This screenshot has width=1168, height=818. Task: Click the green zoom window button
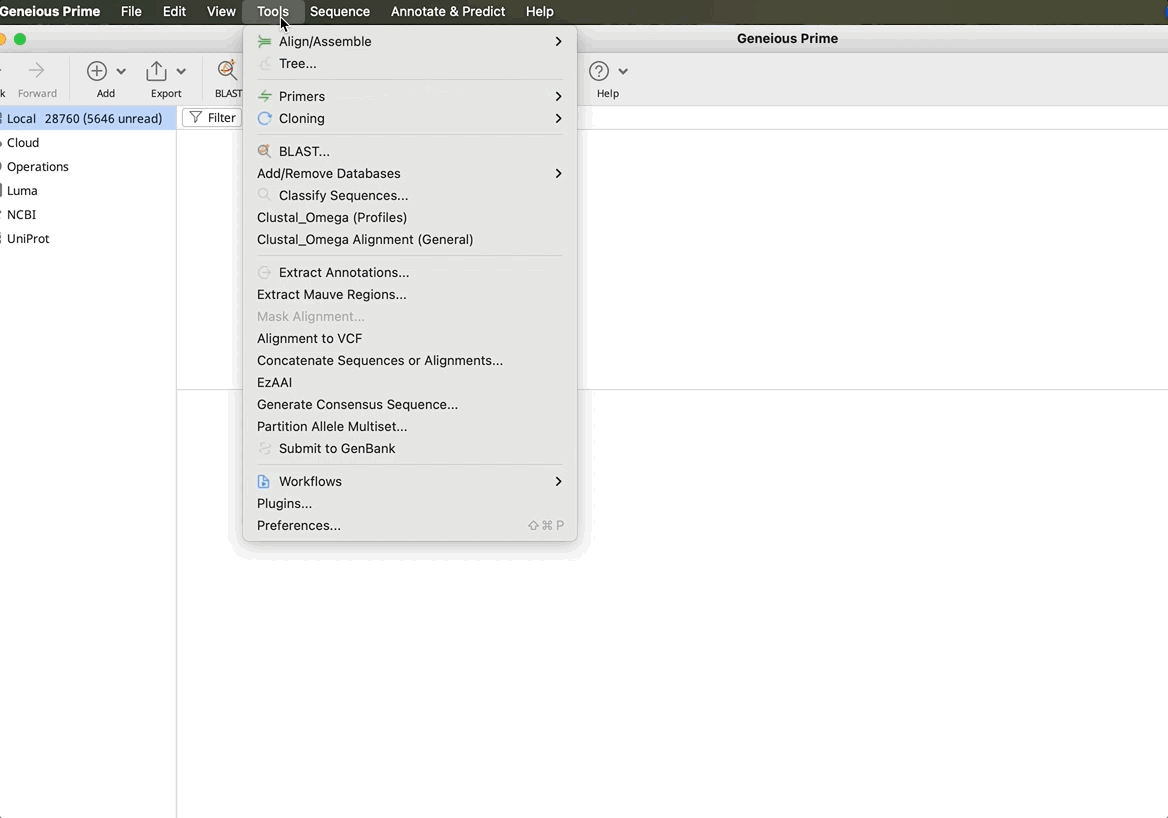tap(20, 39)
